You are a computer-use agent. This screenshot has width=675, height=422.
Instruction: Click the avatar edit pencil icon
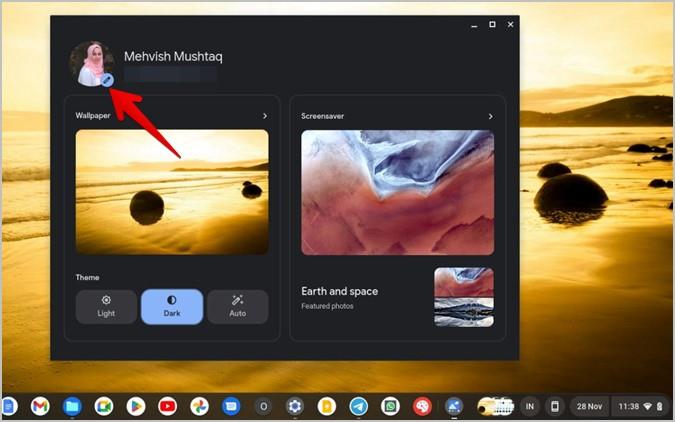pyautogui.click(x=108, y=80)
